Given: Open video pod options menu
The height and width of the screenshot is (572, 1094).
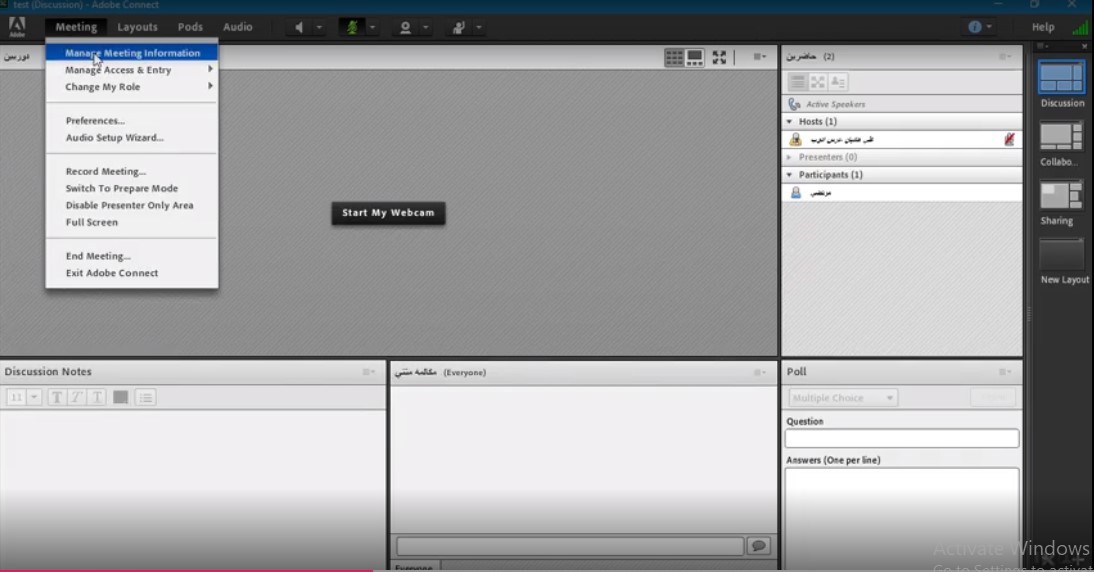Looking at the screenshot, I should point(760,57).
